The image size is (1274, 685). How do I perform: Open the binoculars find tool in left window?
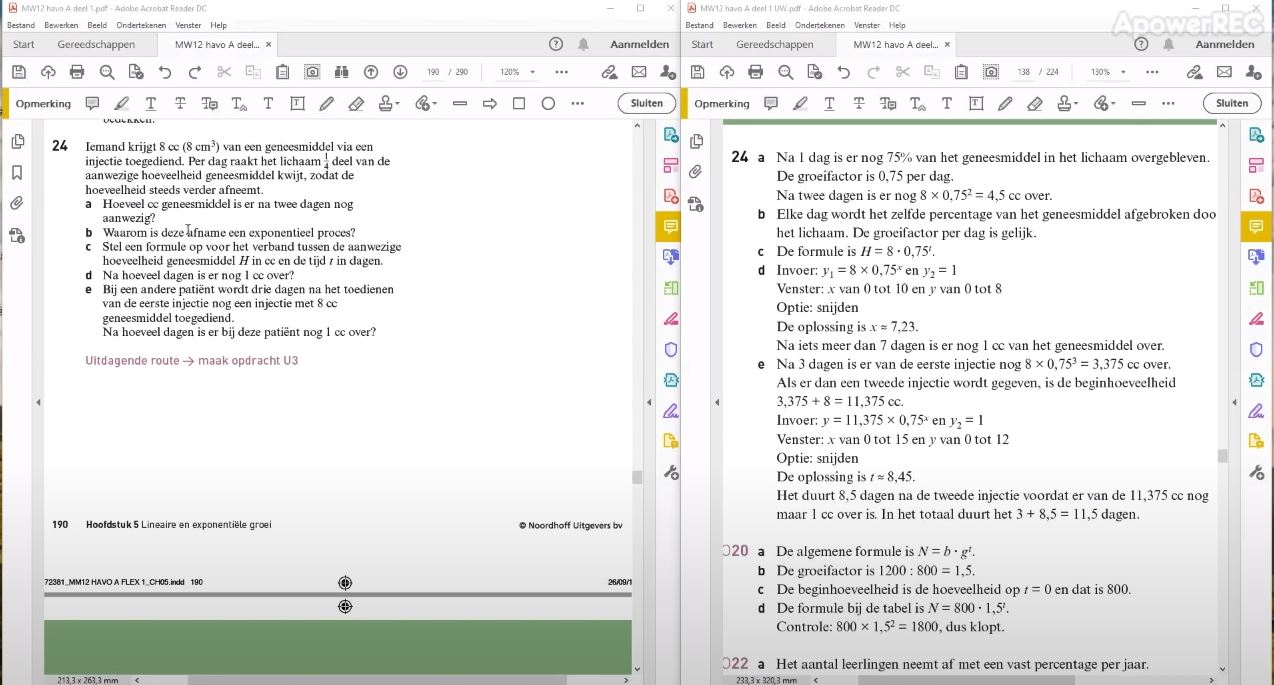coord(341,72)
